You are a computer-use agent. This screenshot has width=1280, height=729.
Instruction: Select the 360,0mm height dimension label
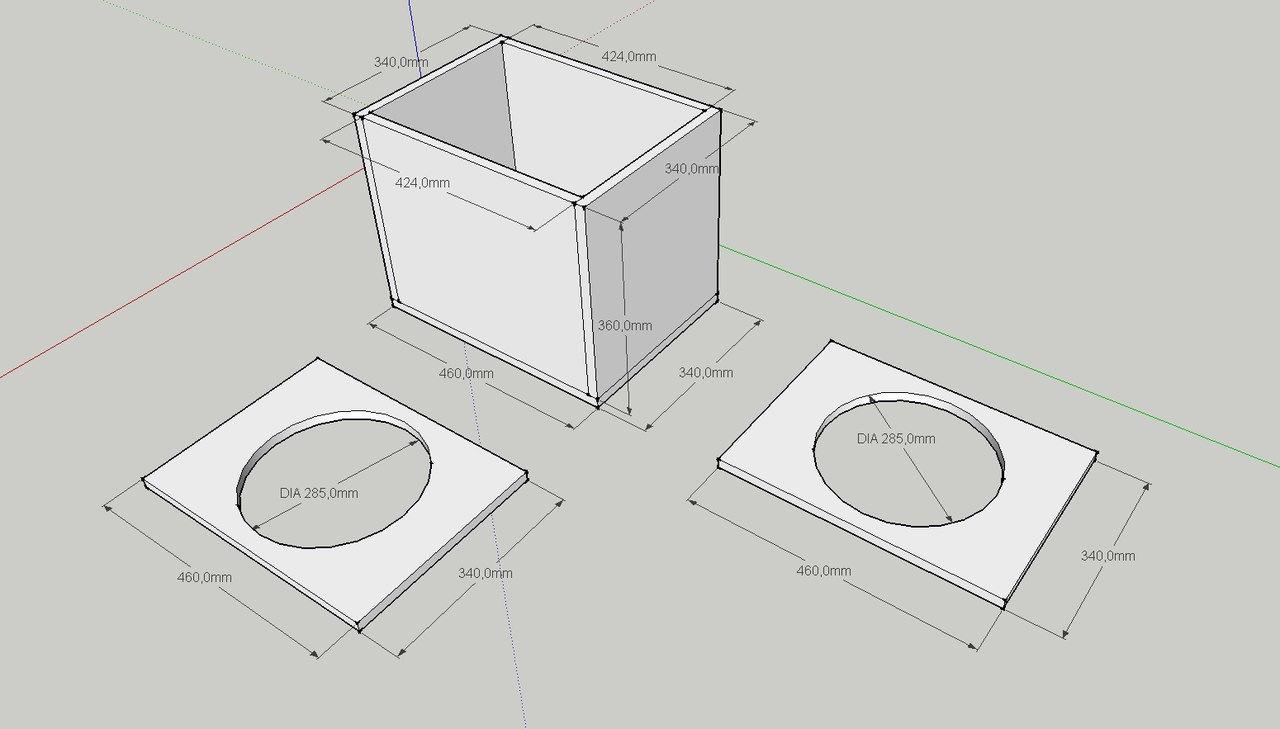[x=625, y=326]
